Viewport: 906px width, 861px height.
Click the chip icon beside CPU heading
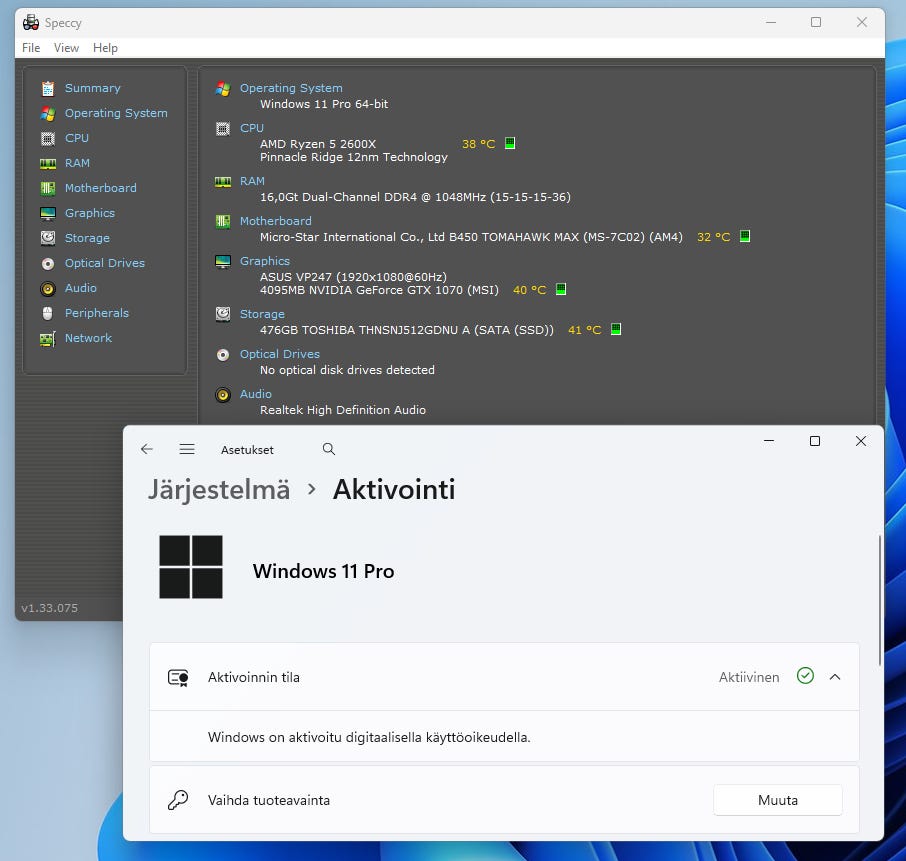tap(223, 128)
